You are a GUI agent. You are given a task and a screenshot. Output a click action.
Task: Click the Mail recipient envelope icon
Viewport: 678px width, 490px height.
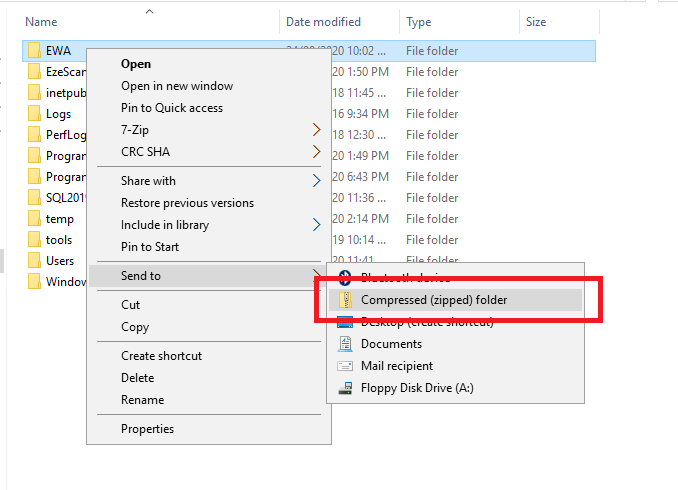click(345, 366)
